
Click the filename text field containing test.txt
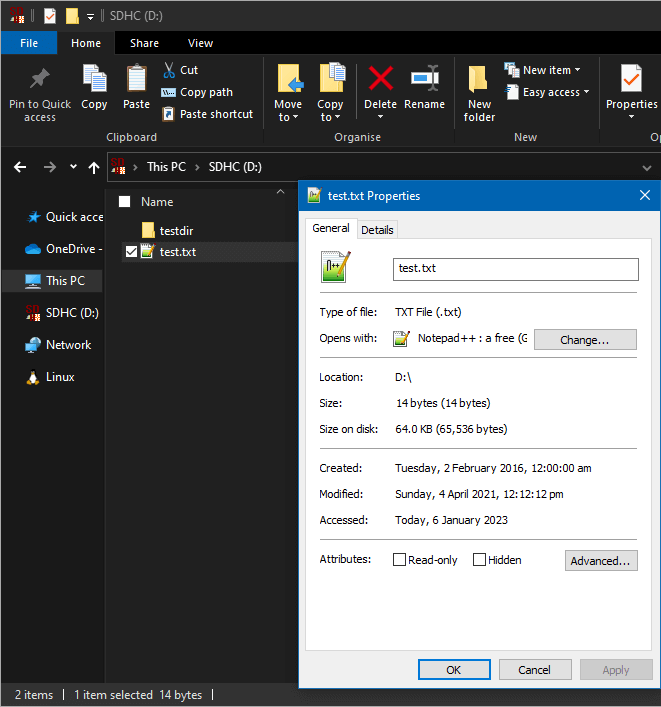515,269
